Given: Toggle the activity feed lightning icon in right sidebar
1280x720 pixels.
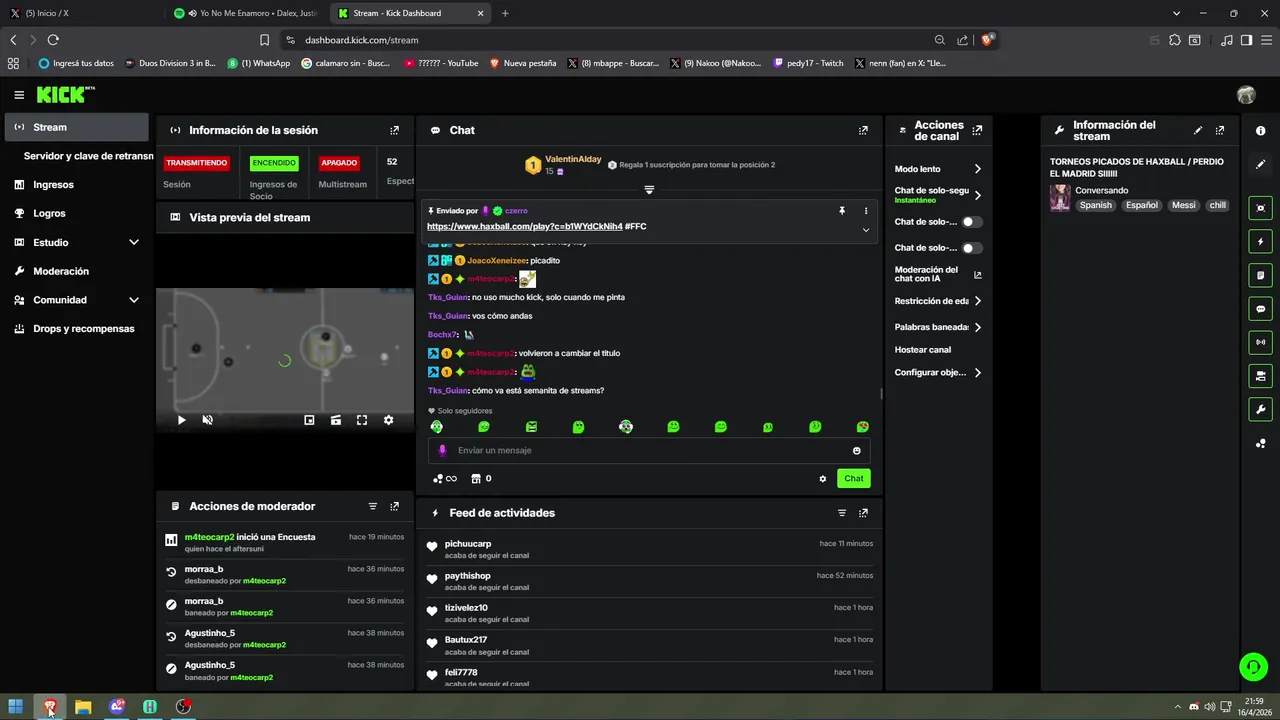Looking at the screenshot, I should [x=1261, y=242].
